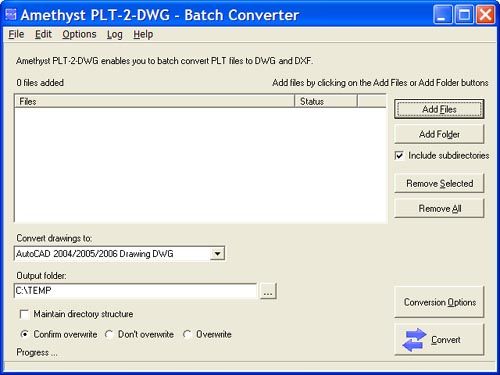500x375 pixels.
Task: Click the Remove All button
Action: tap(439, 208)
